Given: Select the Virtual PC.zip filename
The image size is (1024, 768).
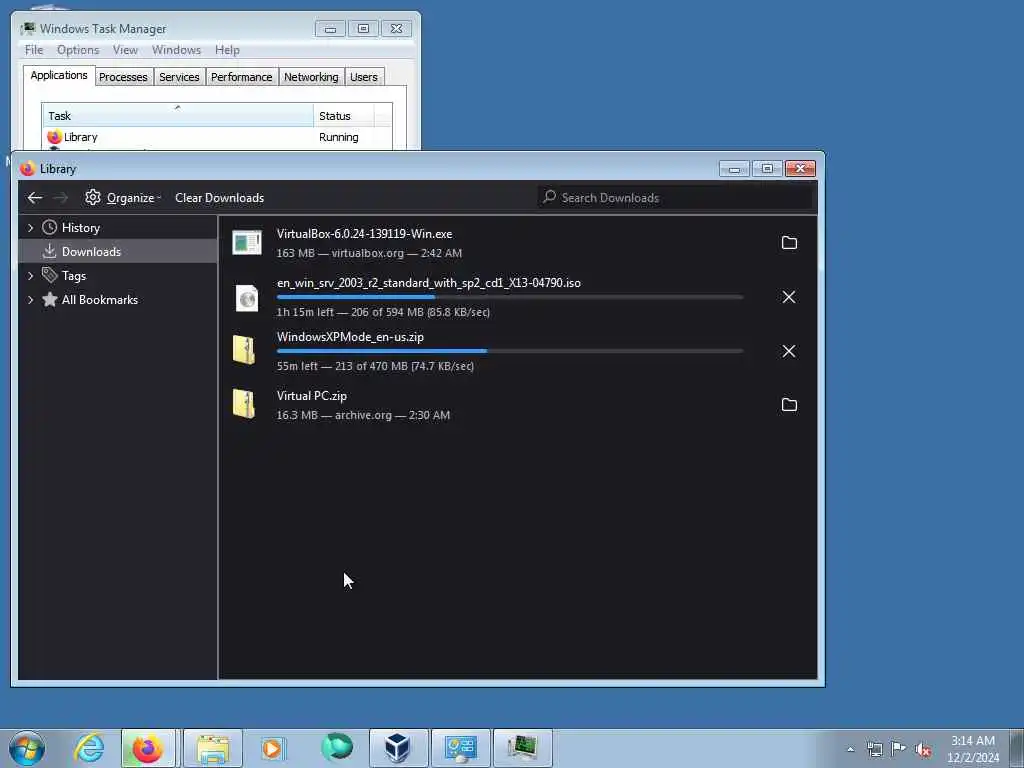Looking at the screenshot, I should pos(312,396).
